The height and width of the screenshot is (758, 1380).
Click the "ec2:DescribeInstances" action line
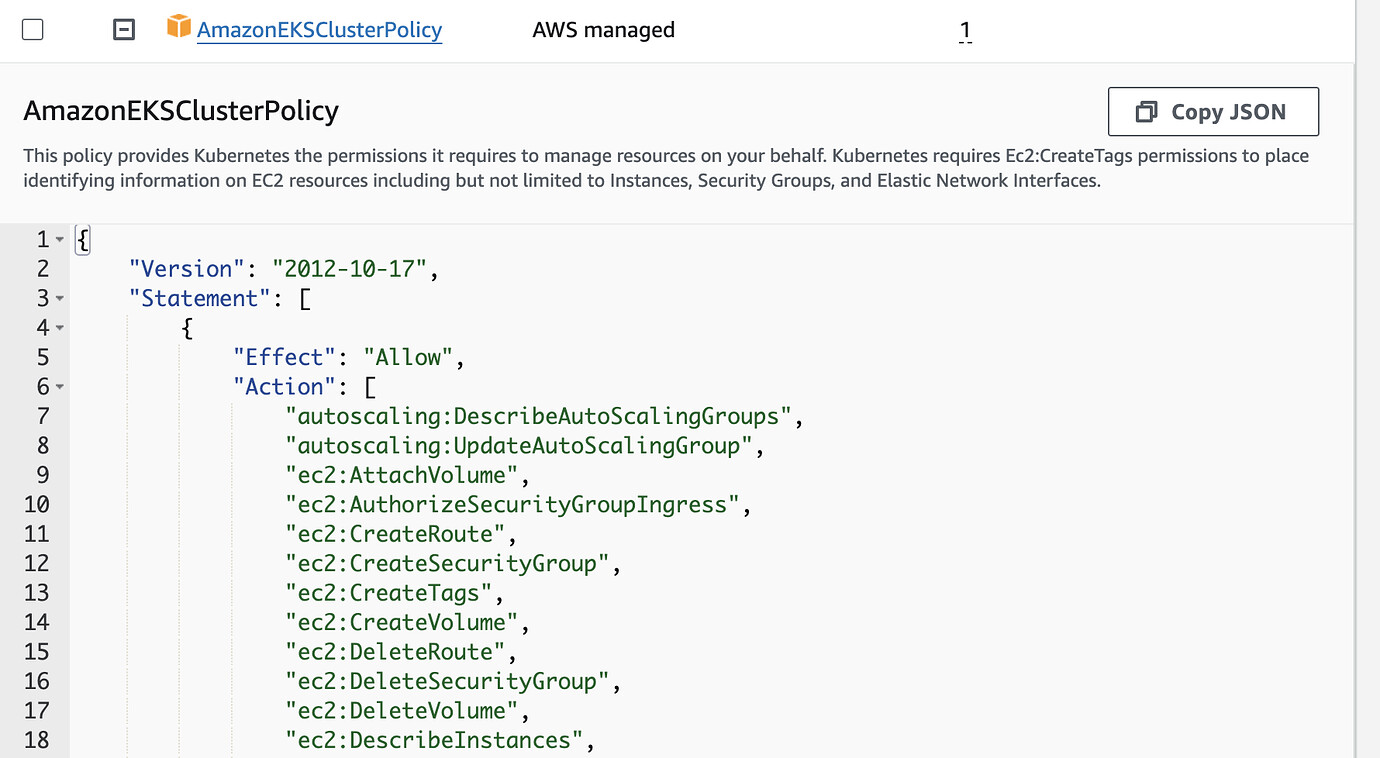point(433,740)
